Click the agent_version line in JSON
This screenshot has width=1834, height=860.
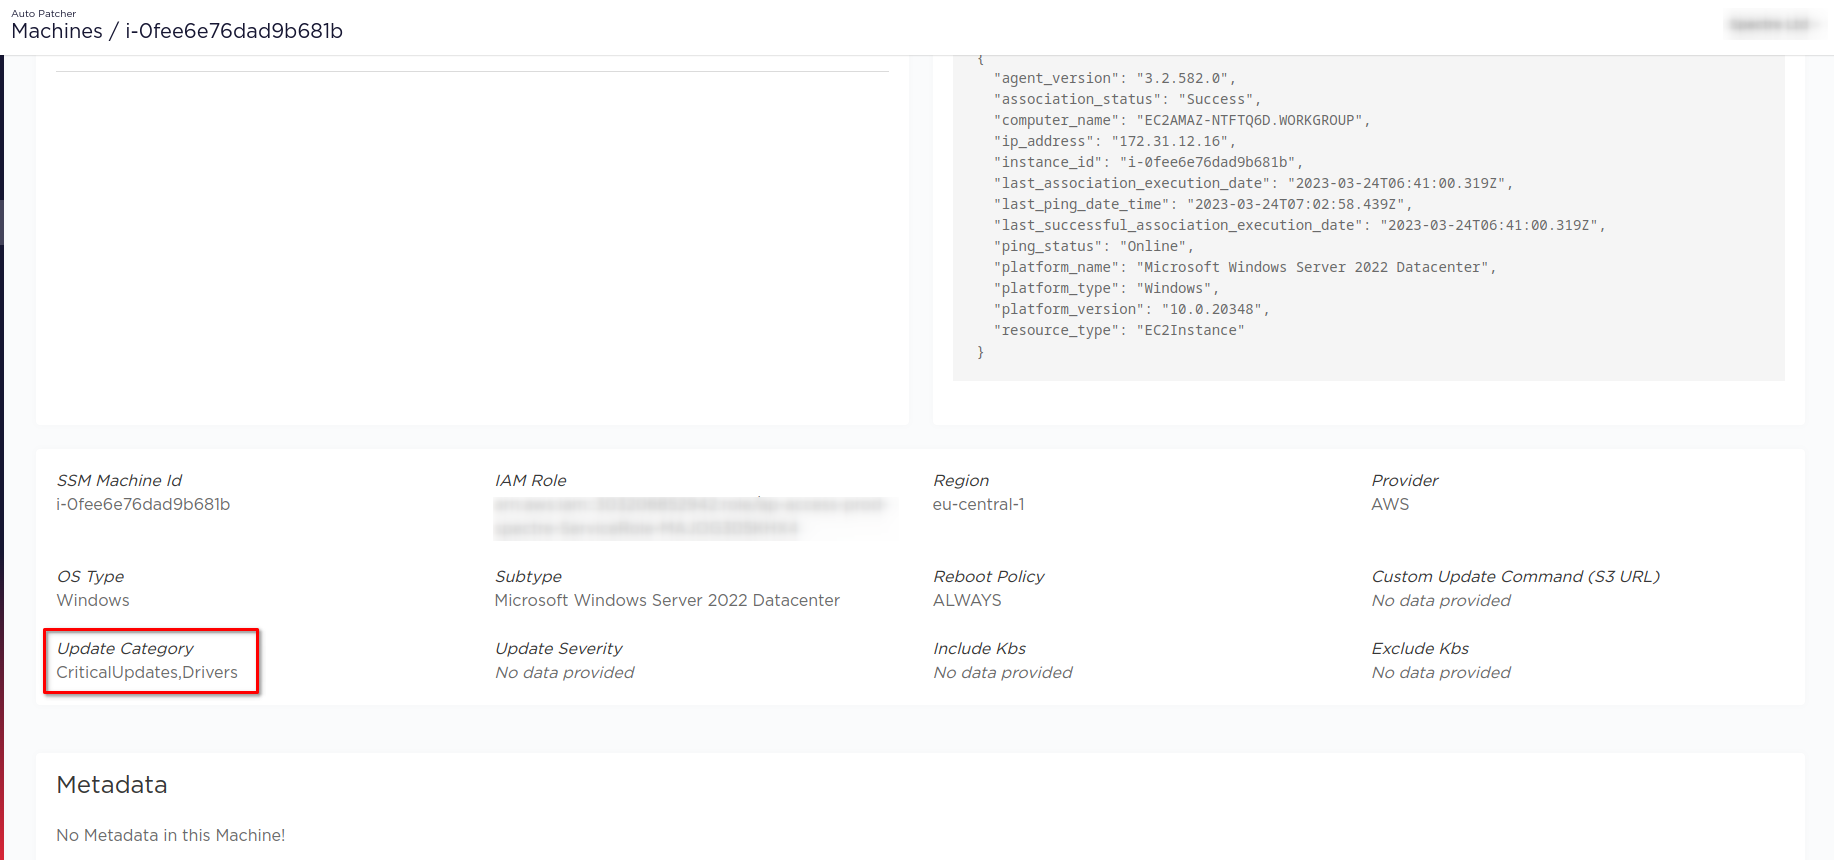pyautogui.click(x=1115, y=78)
